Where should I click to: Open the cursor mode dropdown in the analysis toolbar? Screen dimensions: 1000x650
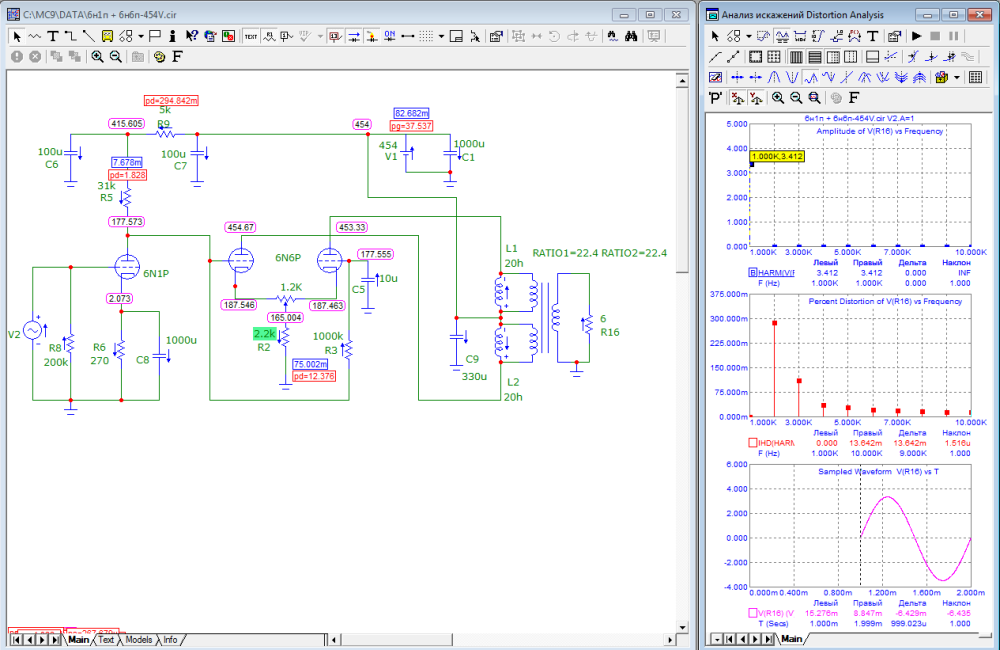point(748,35)
